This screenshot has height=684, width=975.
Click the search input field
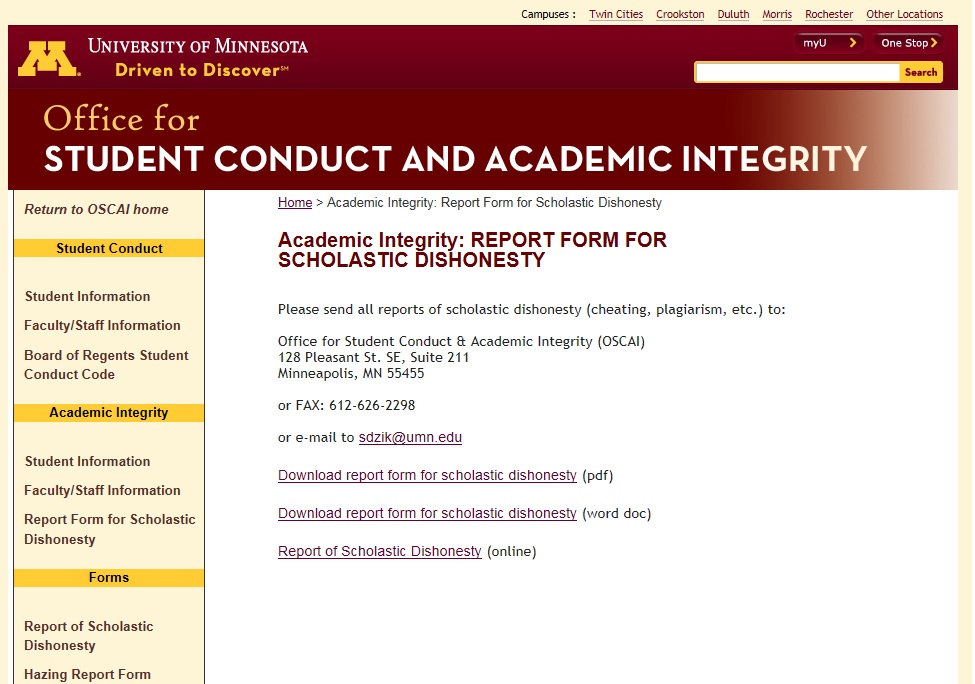(x=797, y=72)
